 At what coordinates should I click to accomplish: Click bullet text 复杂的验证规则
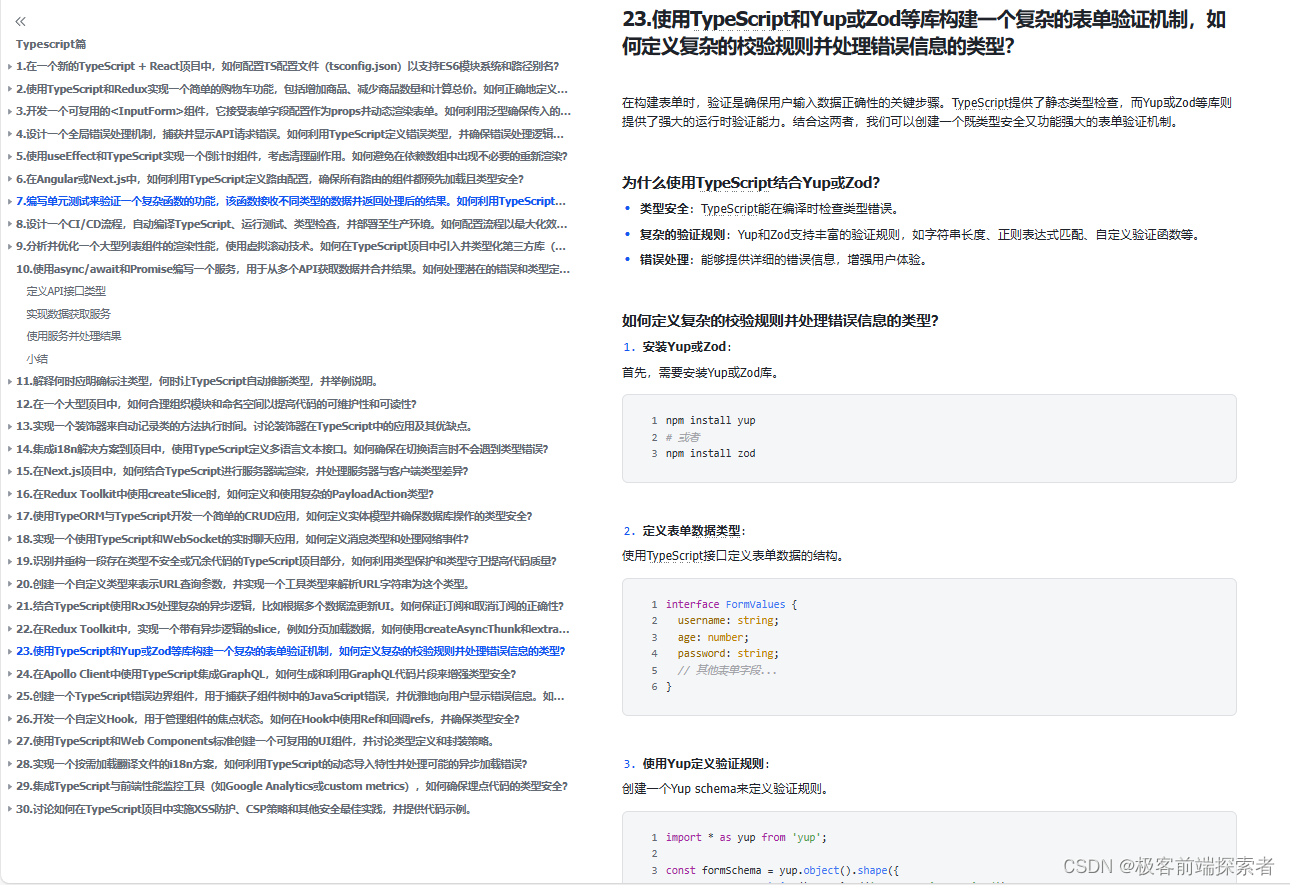[685, 235]
